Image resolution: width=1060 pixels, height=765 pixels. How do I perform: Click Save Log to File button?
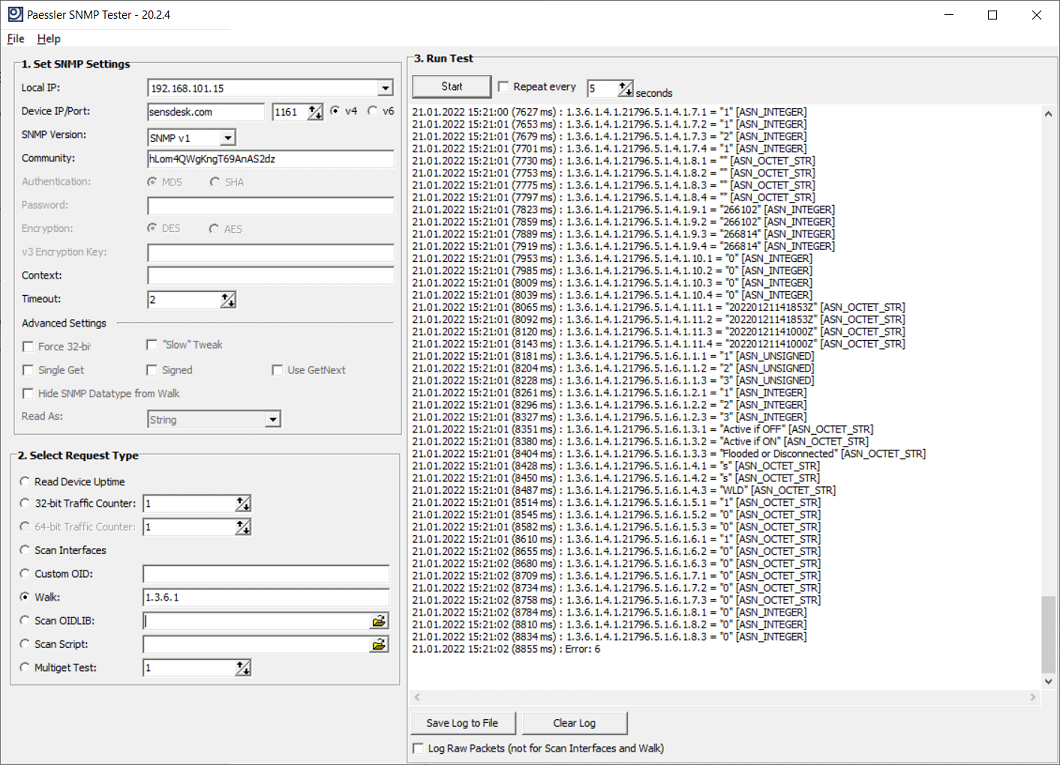click(462, 723)
